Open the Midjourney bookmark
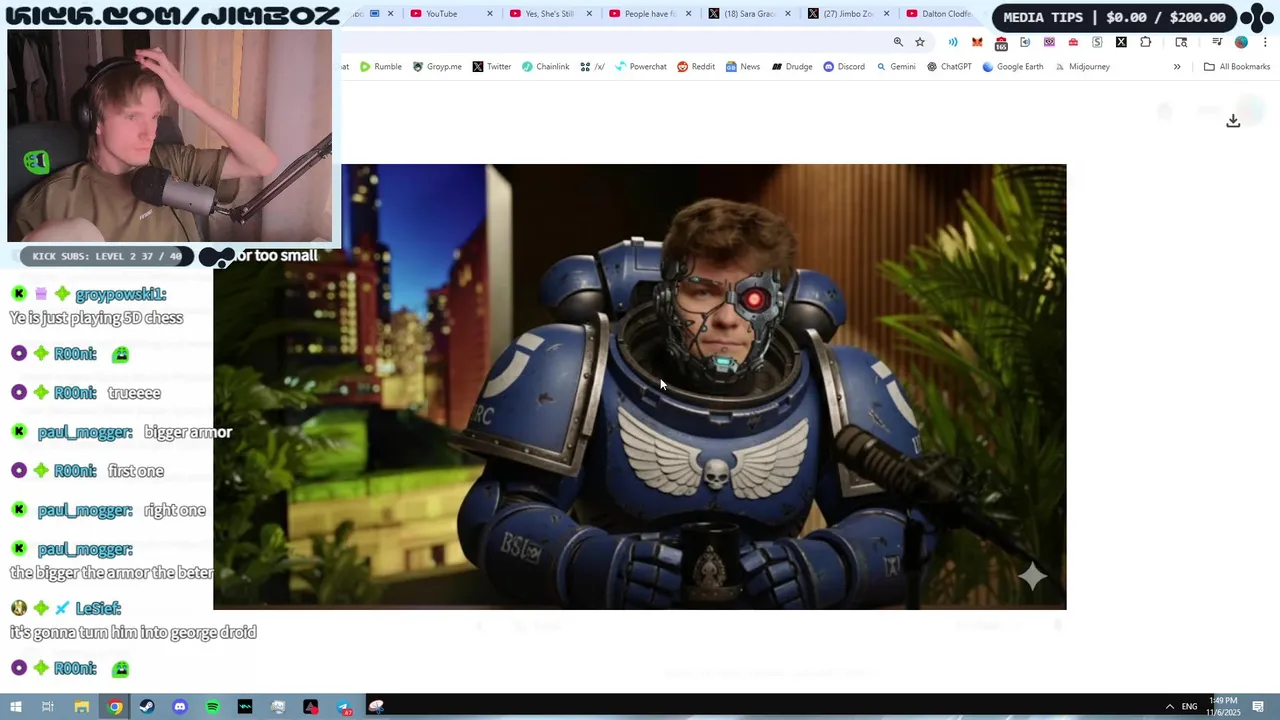The height and width of the screenshot is (720, 1280). 1082,67
